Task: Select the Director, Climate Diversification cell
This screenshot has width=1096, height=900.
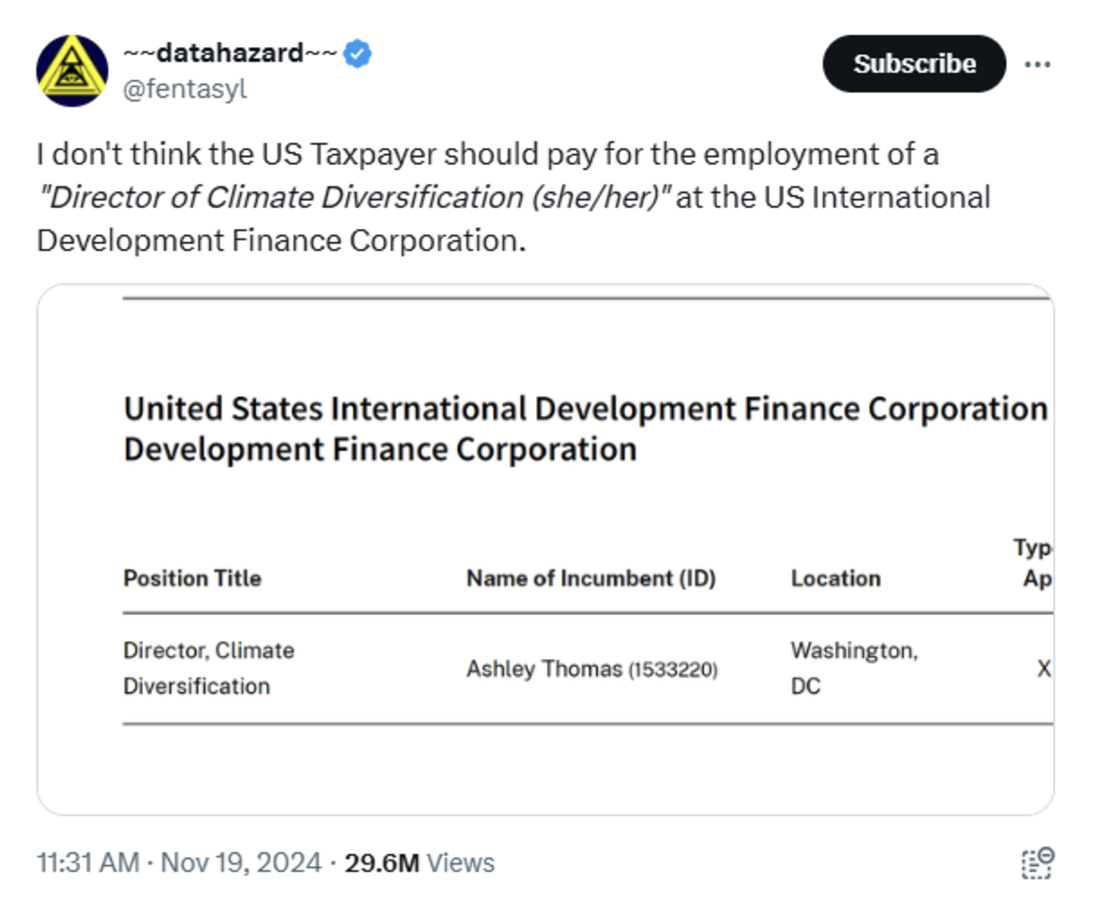Action: click(209, 668)
